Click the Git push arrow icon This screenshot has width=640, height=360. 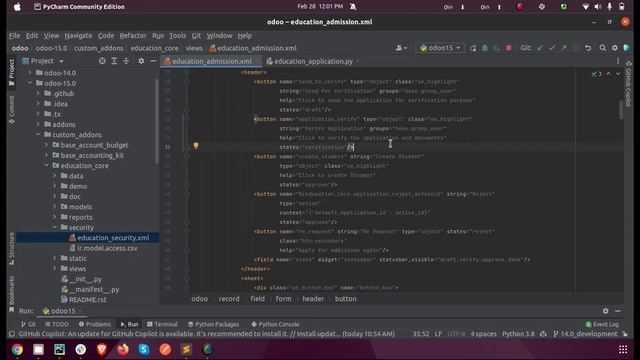click(x=564, y=48)
